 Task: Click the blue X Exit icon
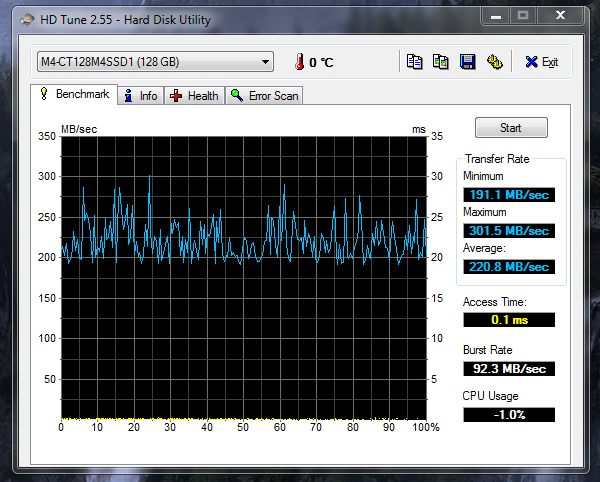coord(531,62)
